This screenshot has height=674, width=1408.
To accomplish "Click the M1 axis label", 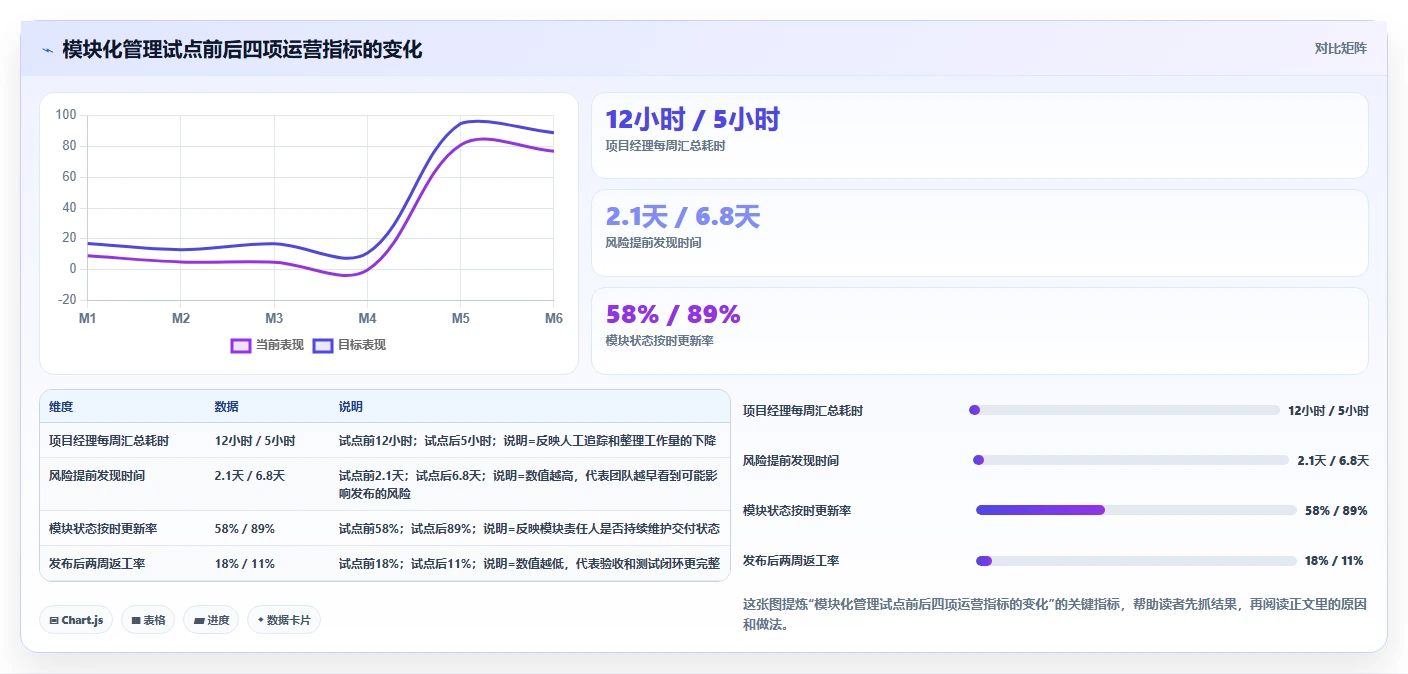I will coord(87,319).
